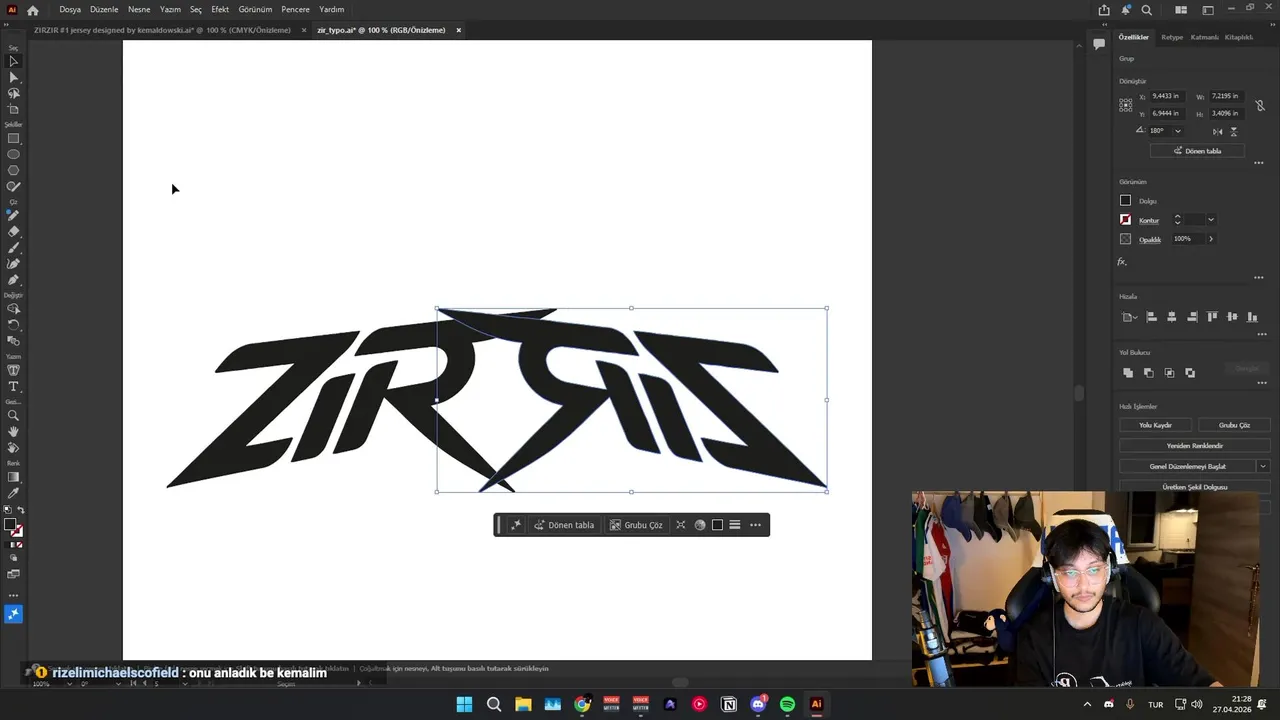
Task: Open the Dosya menu
Action: point(70,10)
